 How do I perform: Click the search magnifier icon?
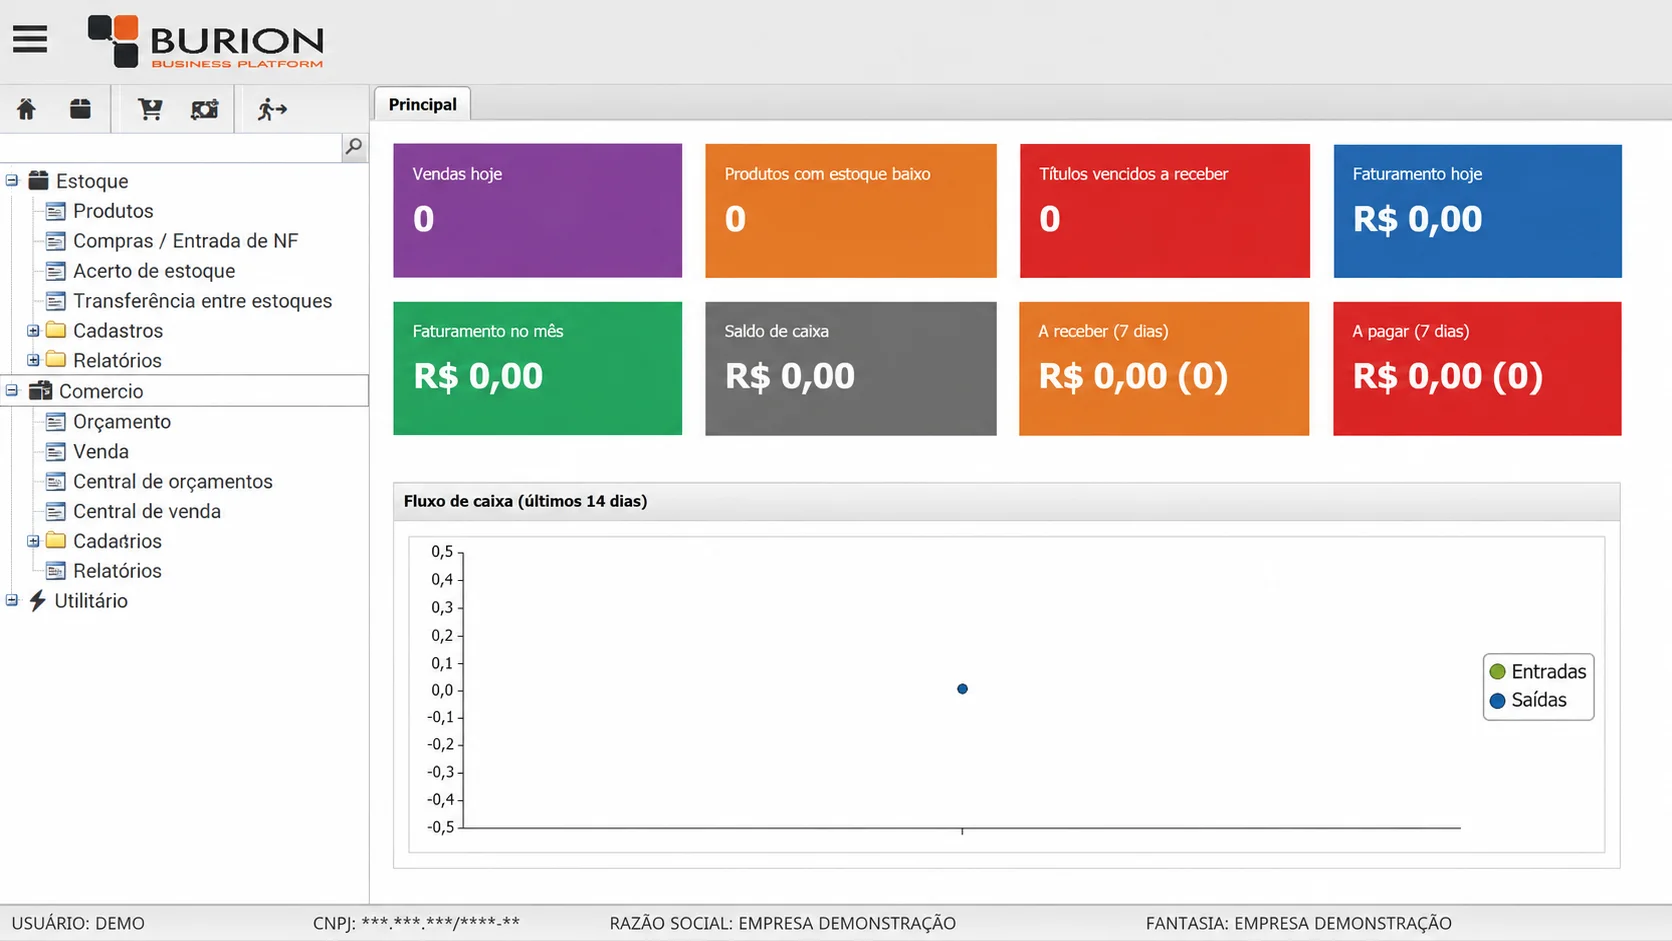tap(354, 147)
